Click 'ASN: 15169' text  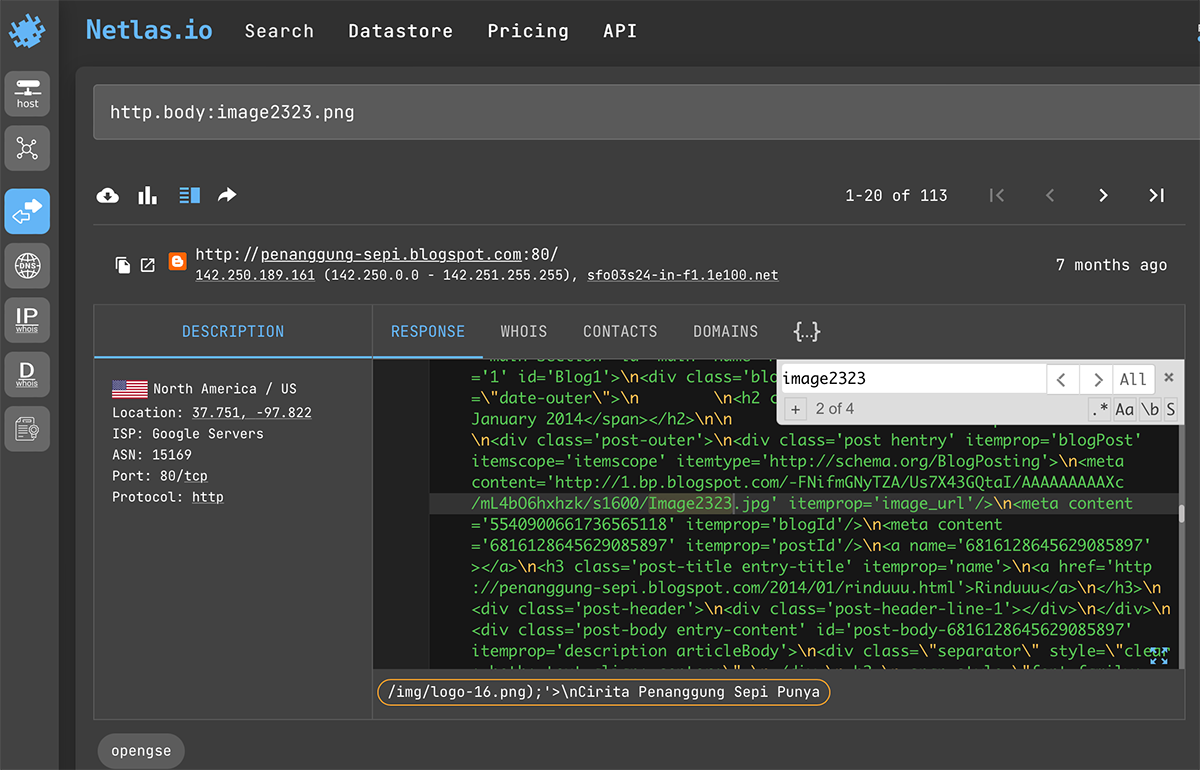152,455
